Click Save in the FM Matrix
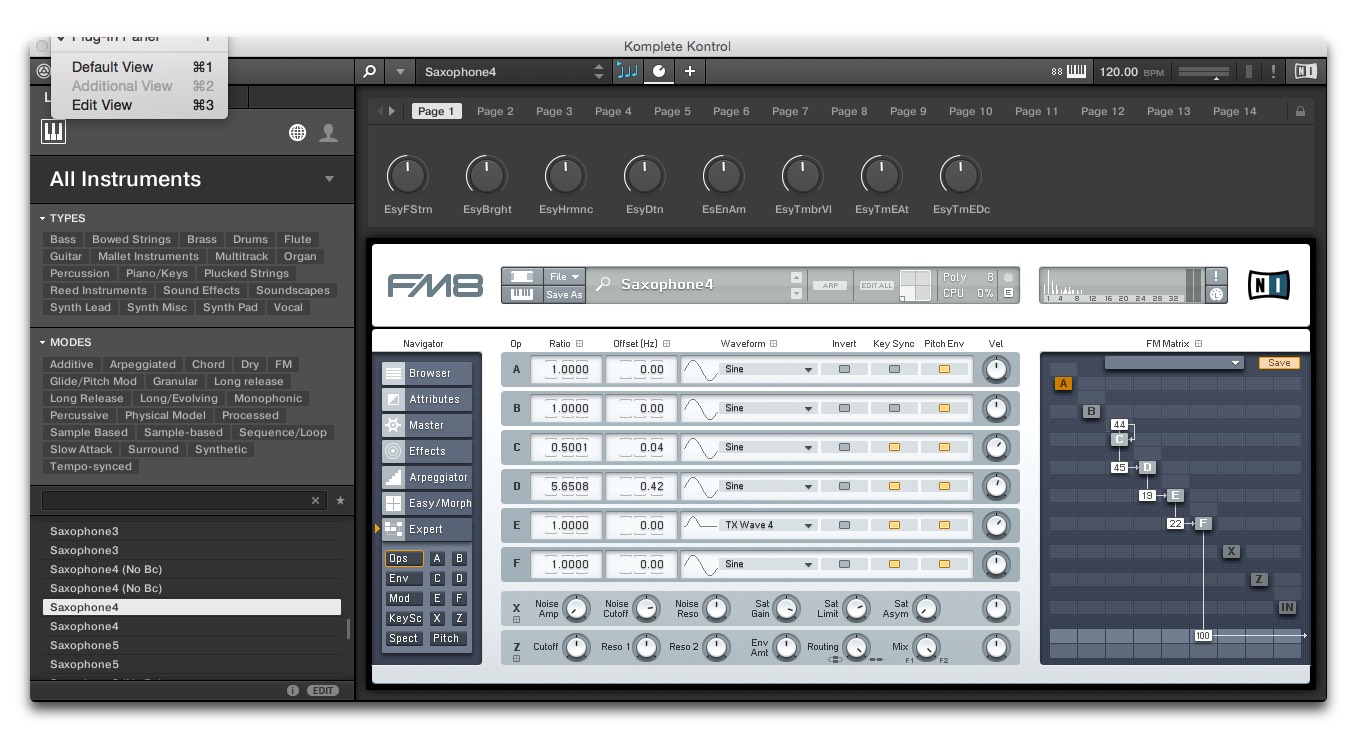1358x738 pixels. point(1279,363)
